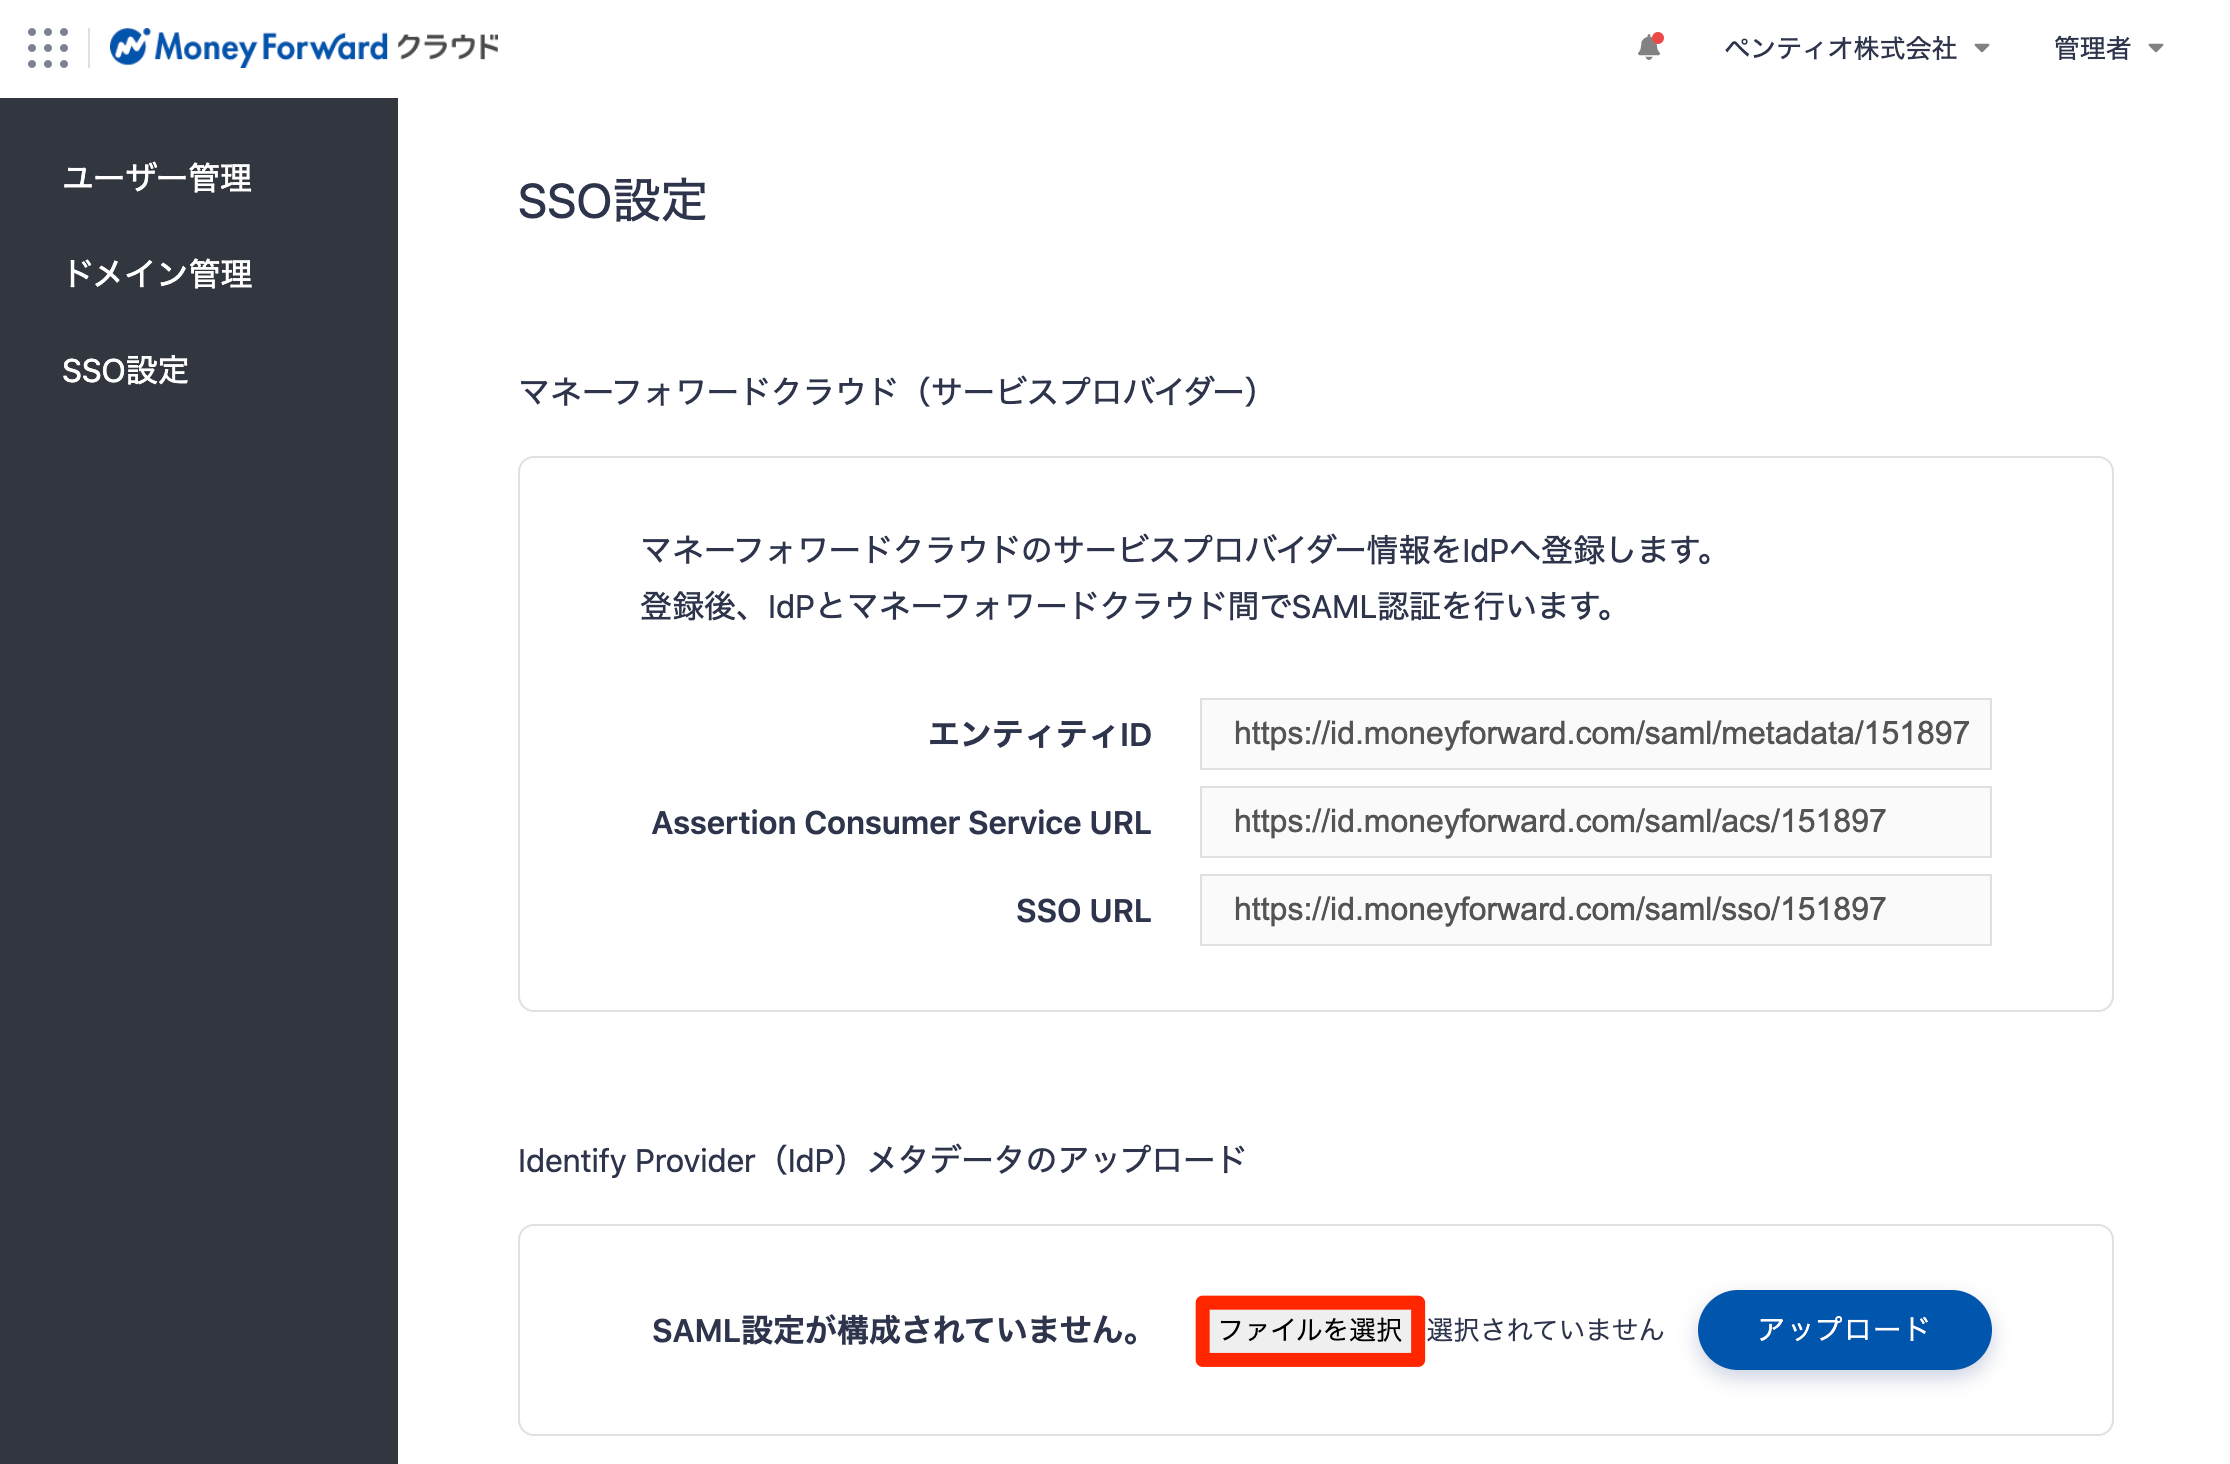
Task: Open ユーザー管理 in the sidebar
Action: [x=157, y=178]
